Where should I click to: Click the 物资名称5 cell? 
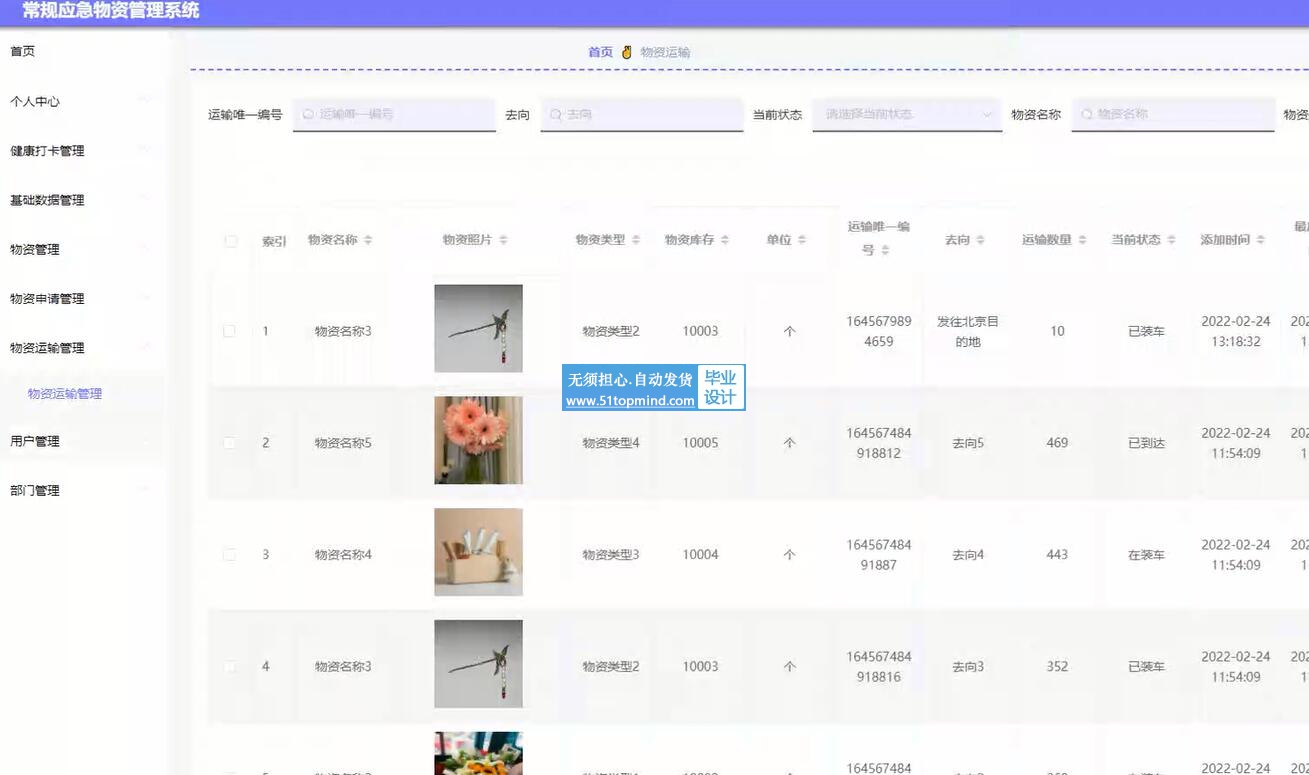[343, 443]
